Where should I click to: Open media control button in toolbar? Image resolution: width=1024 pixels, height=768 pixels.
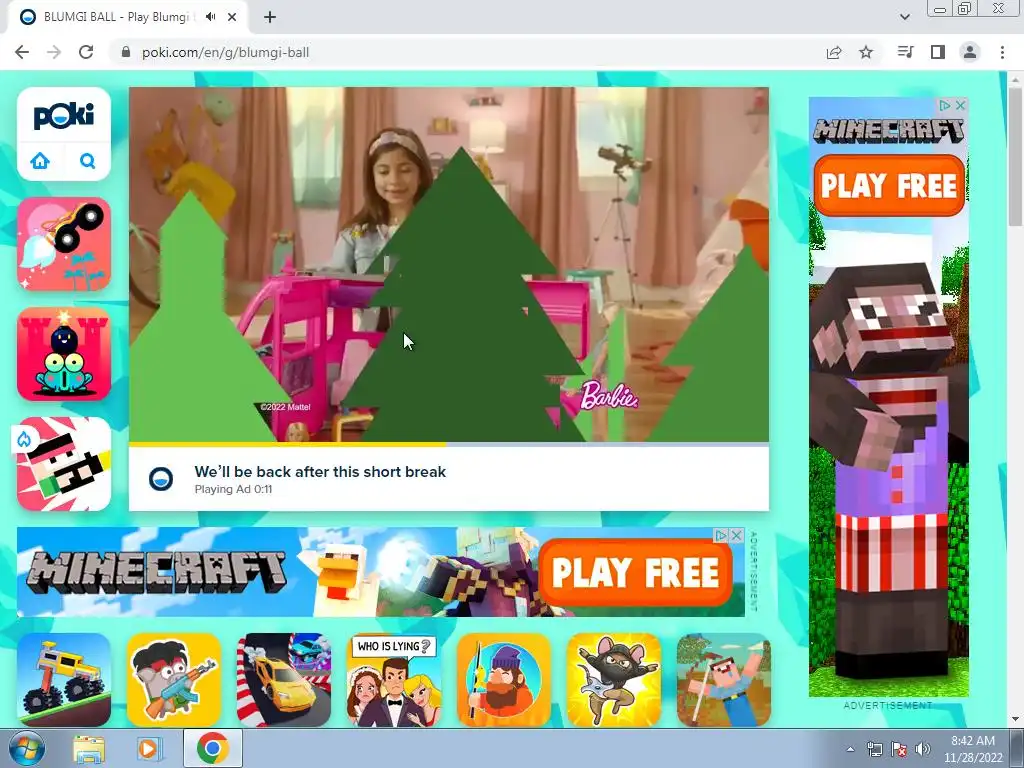[905, 52]
